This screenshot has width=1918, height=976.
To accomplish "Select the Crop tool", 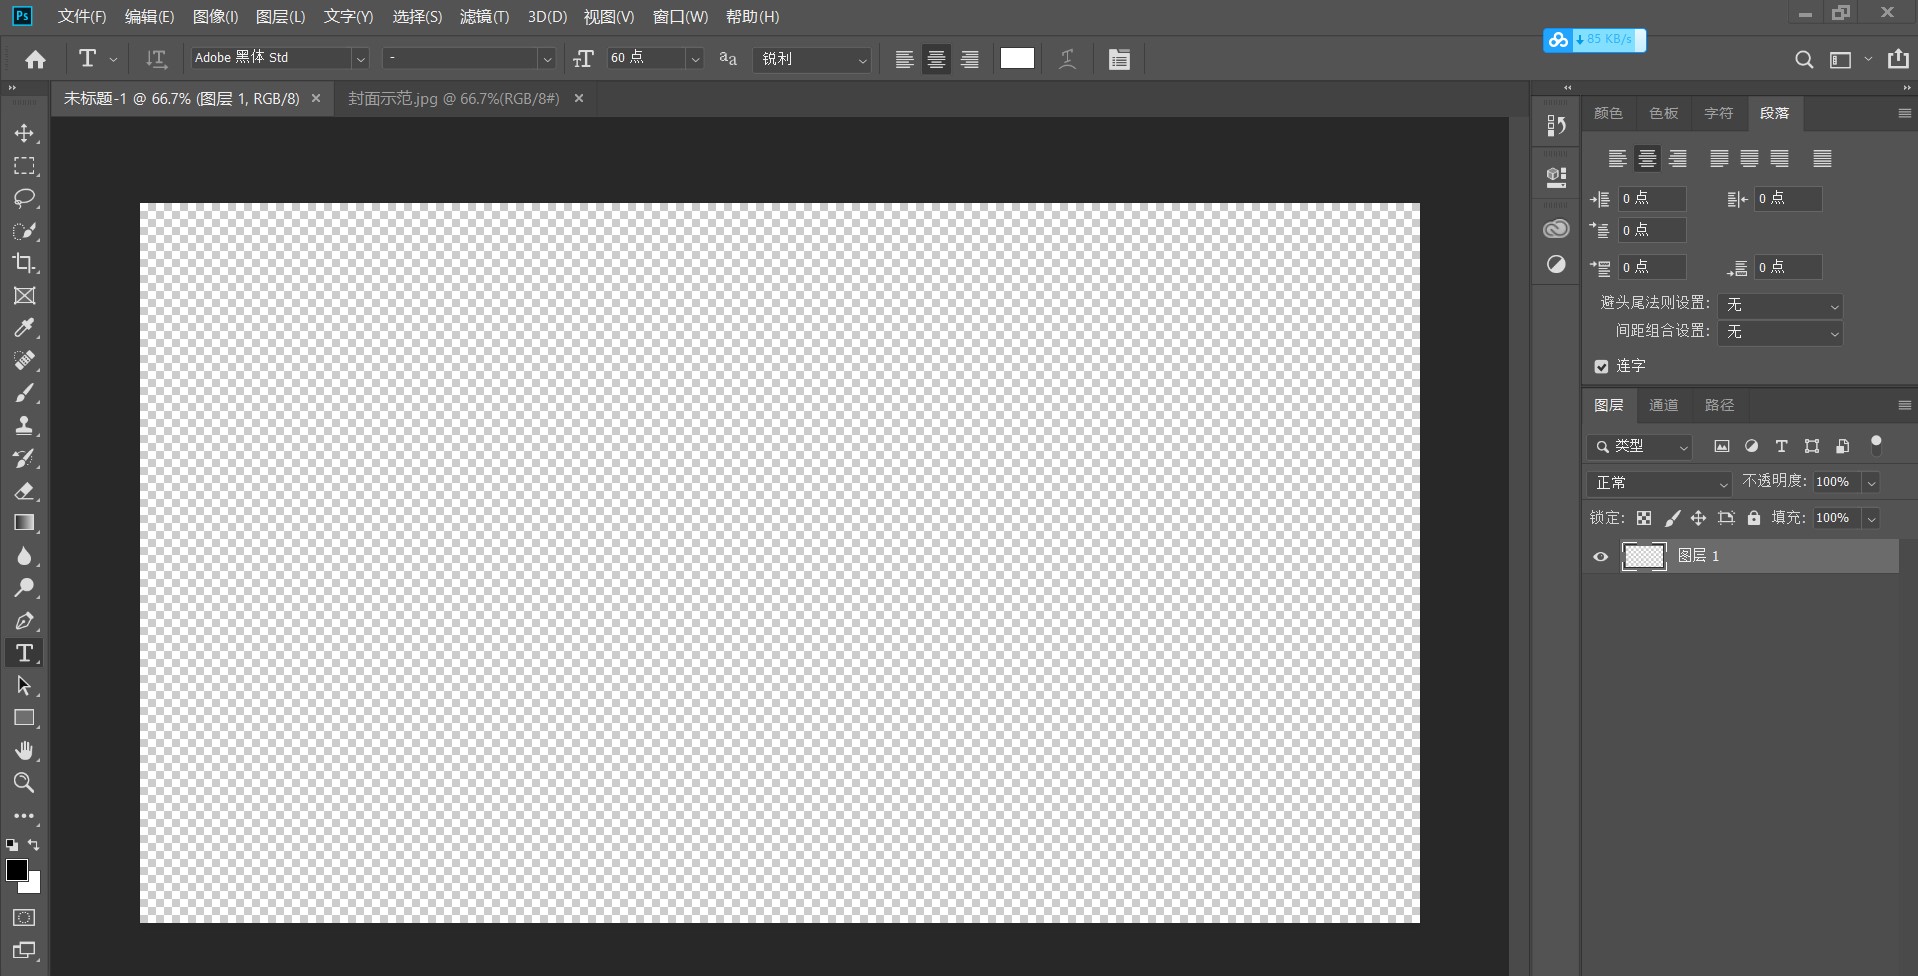I will (24, 263).
